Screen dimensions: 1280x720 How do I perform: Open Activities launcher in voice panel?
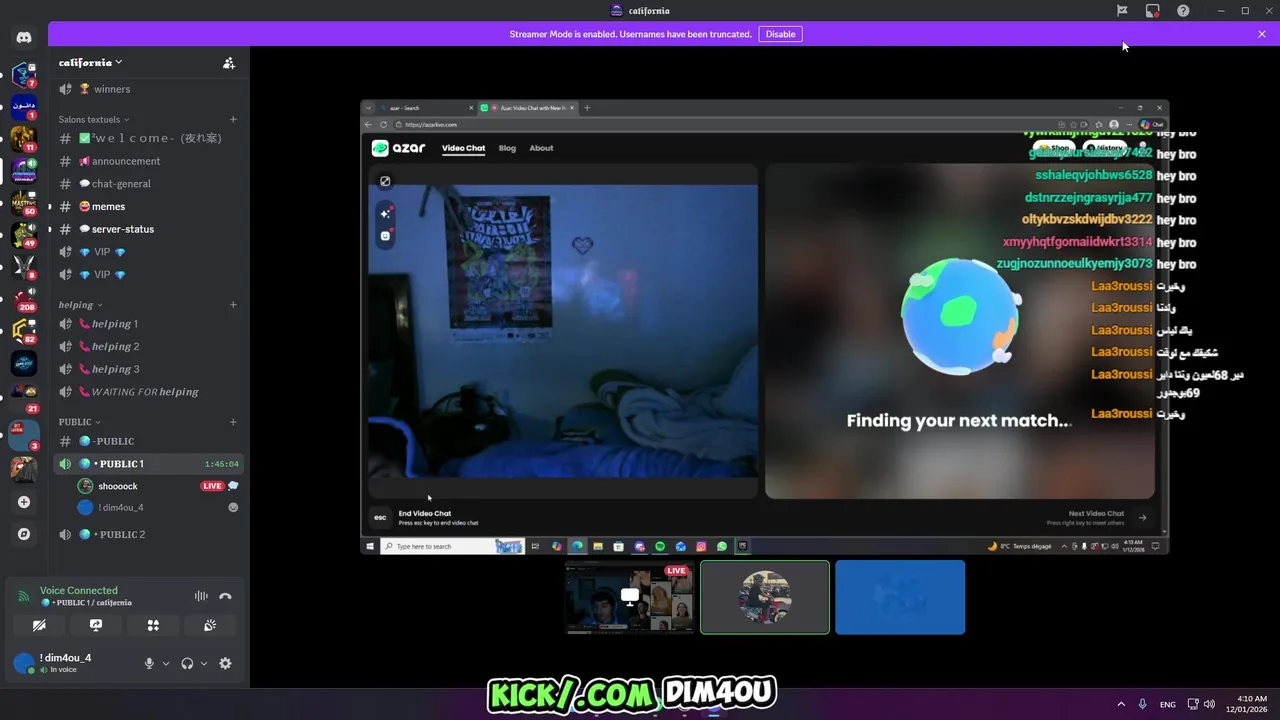click(x=153, y=625)
